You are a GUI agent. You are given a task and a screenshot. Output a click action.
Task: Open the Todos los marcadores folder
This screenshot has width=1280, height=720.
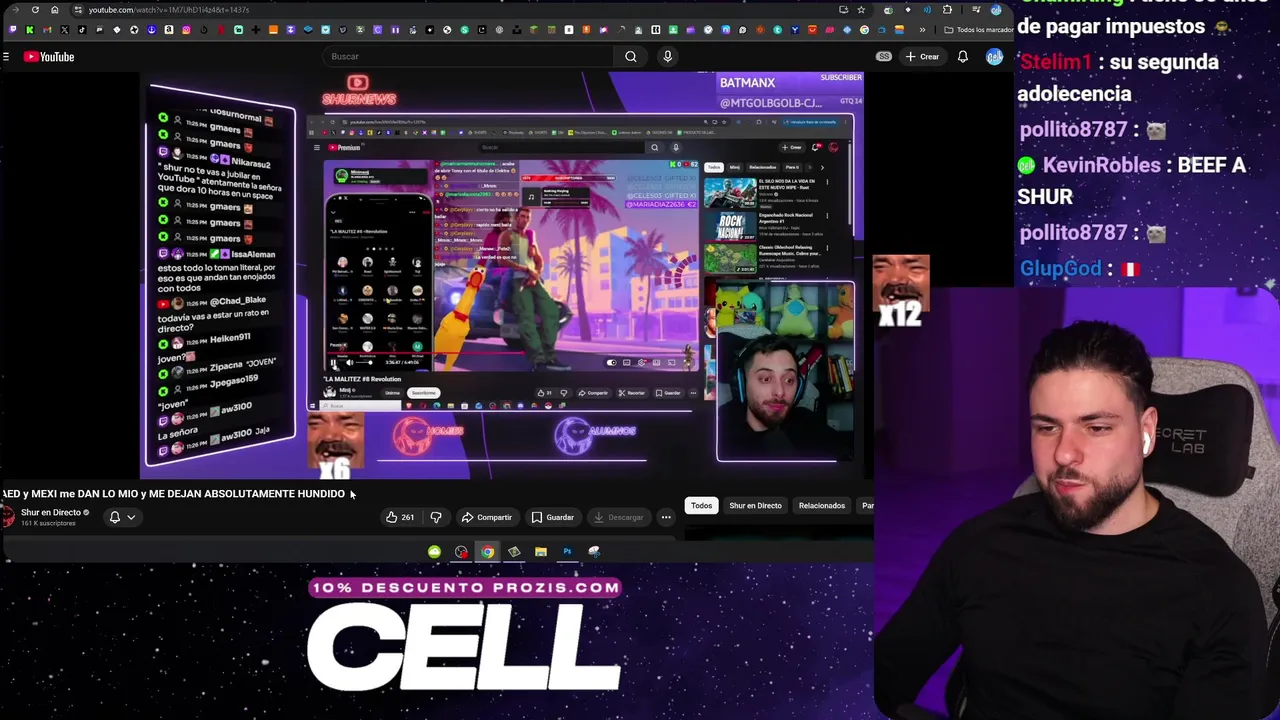point(980,30)
